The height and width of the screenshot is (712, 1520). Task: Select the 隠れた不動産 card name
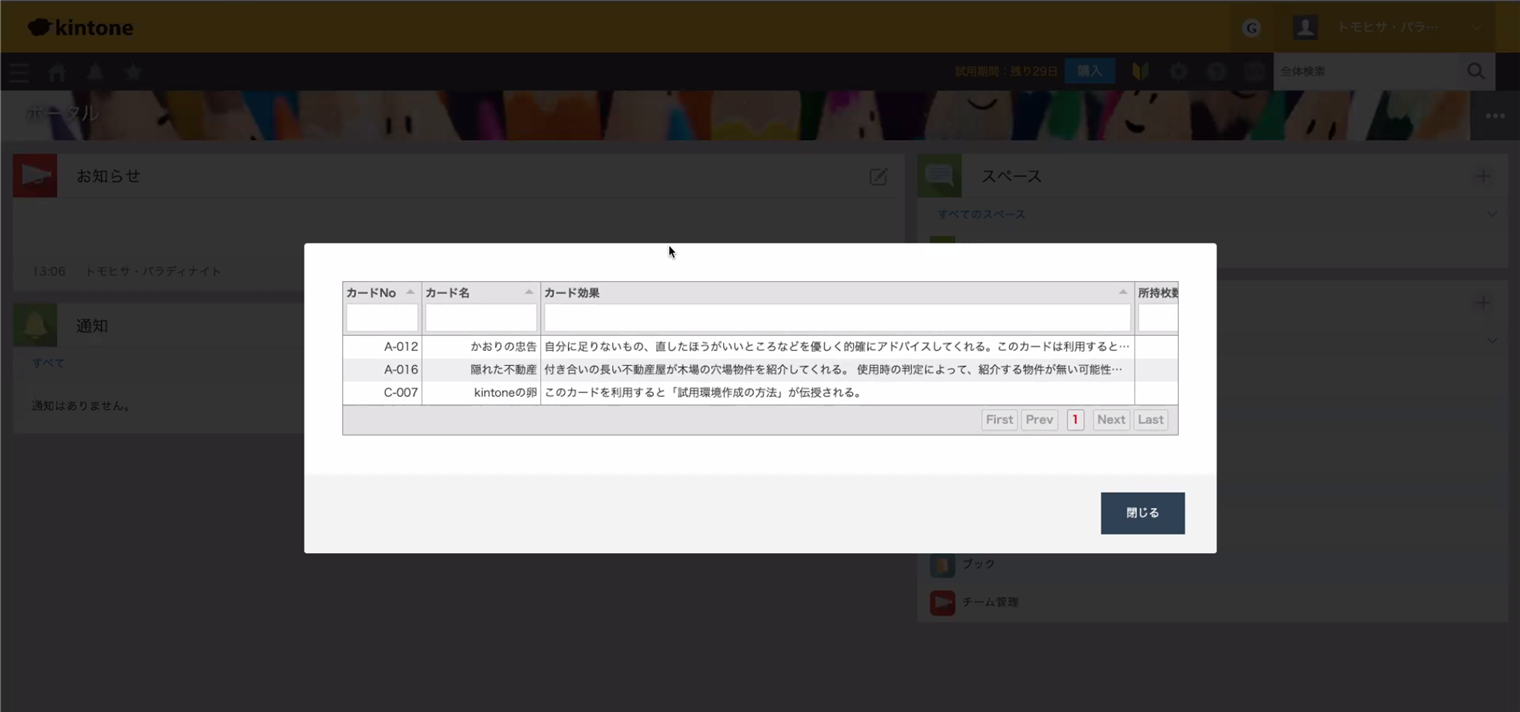[504, 370]
